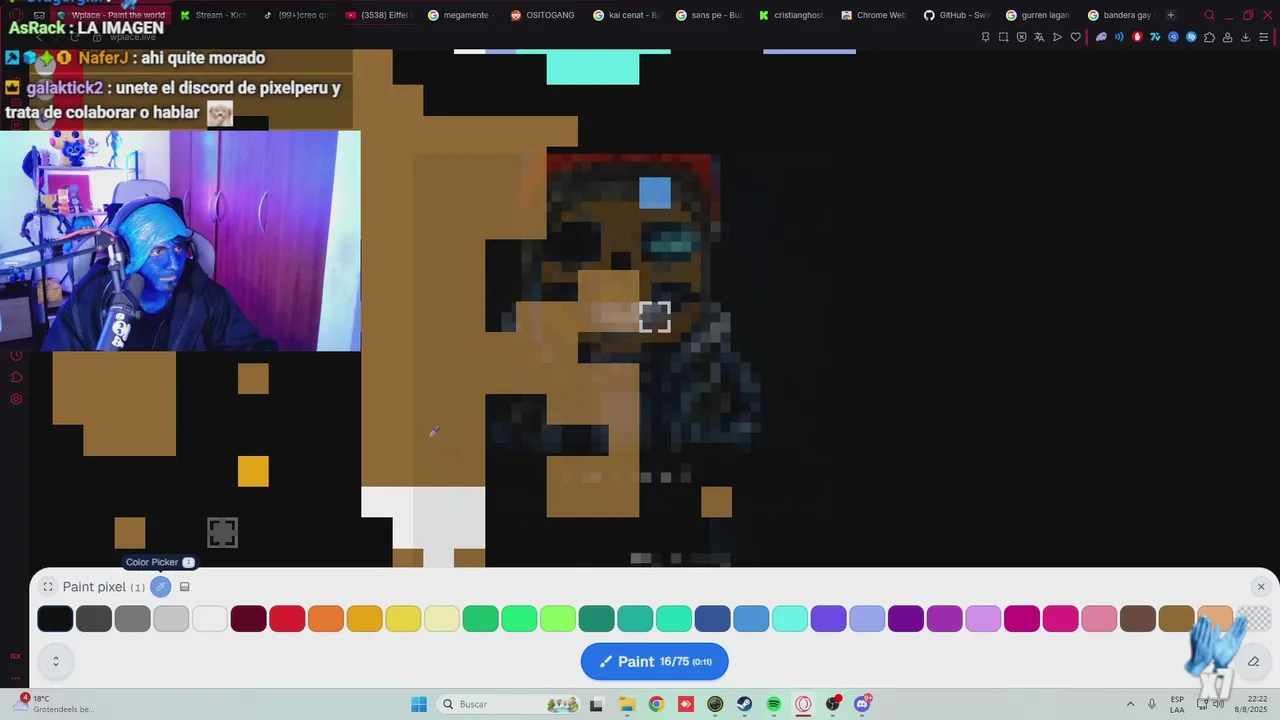The width and height of the screenshot is (1280, 720).
Task: Click square icon right of Color Picker
Action: point(185,587)
